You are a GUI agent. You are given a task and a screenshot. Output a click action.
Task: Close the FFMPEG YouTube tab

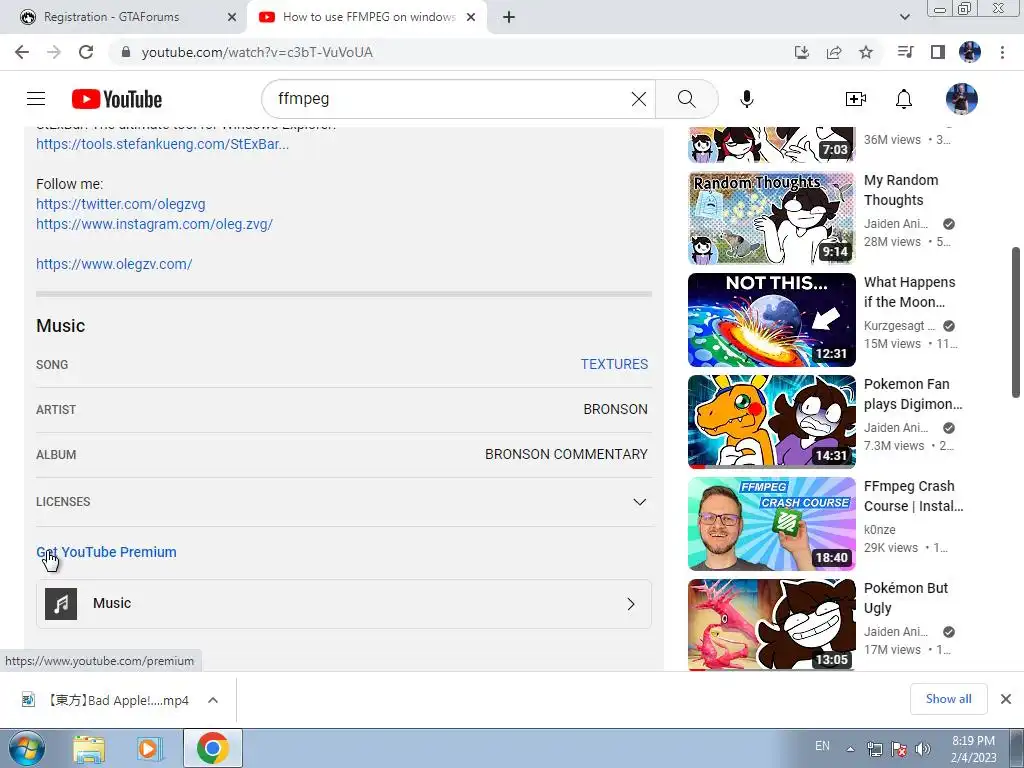click(471, 17)
